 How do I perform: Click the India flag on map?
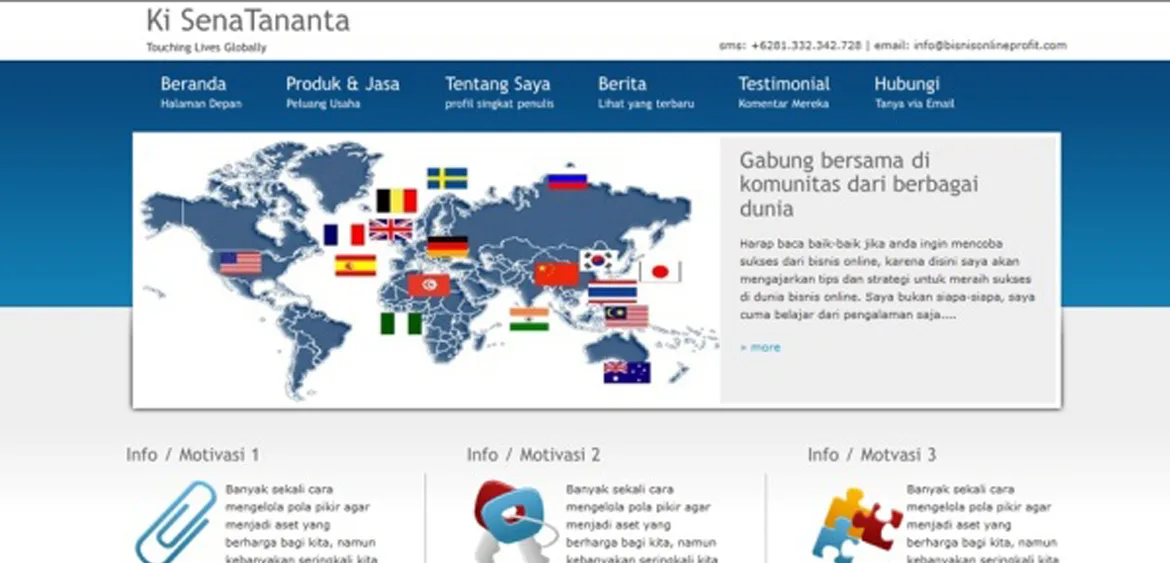click(529, 319)
